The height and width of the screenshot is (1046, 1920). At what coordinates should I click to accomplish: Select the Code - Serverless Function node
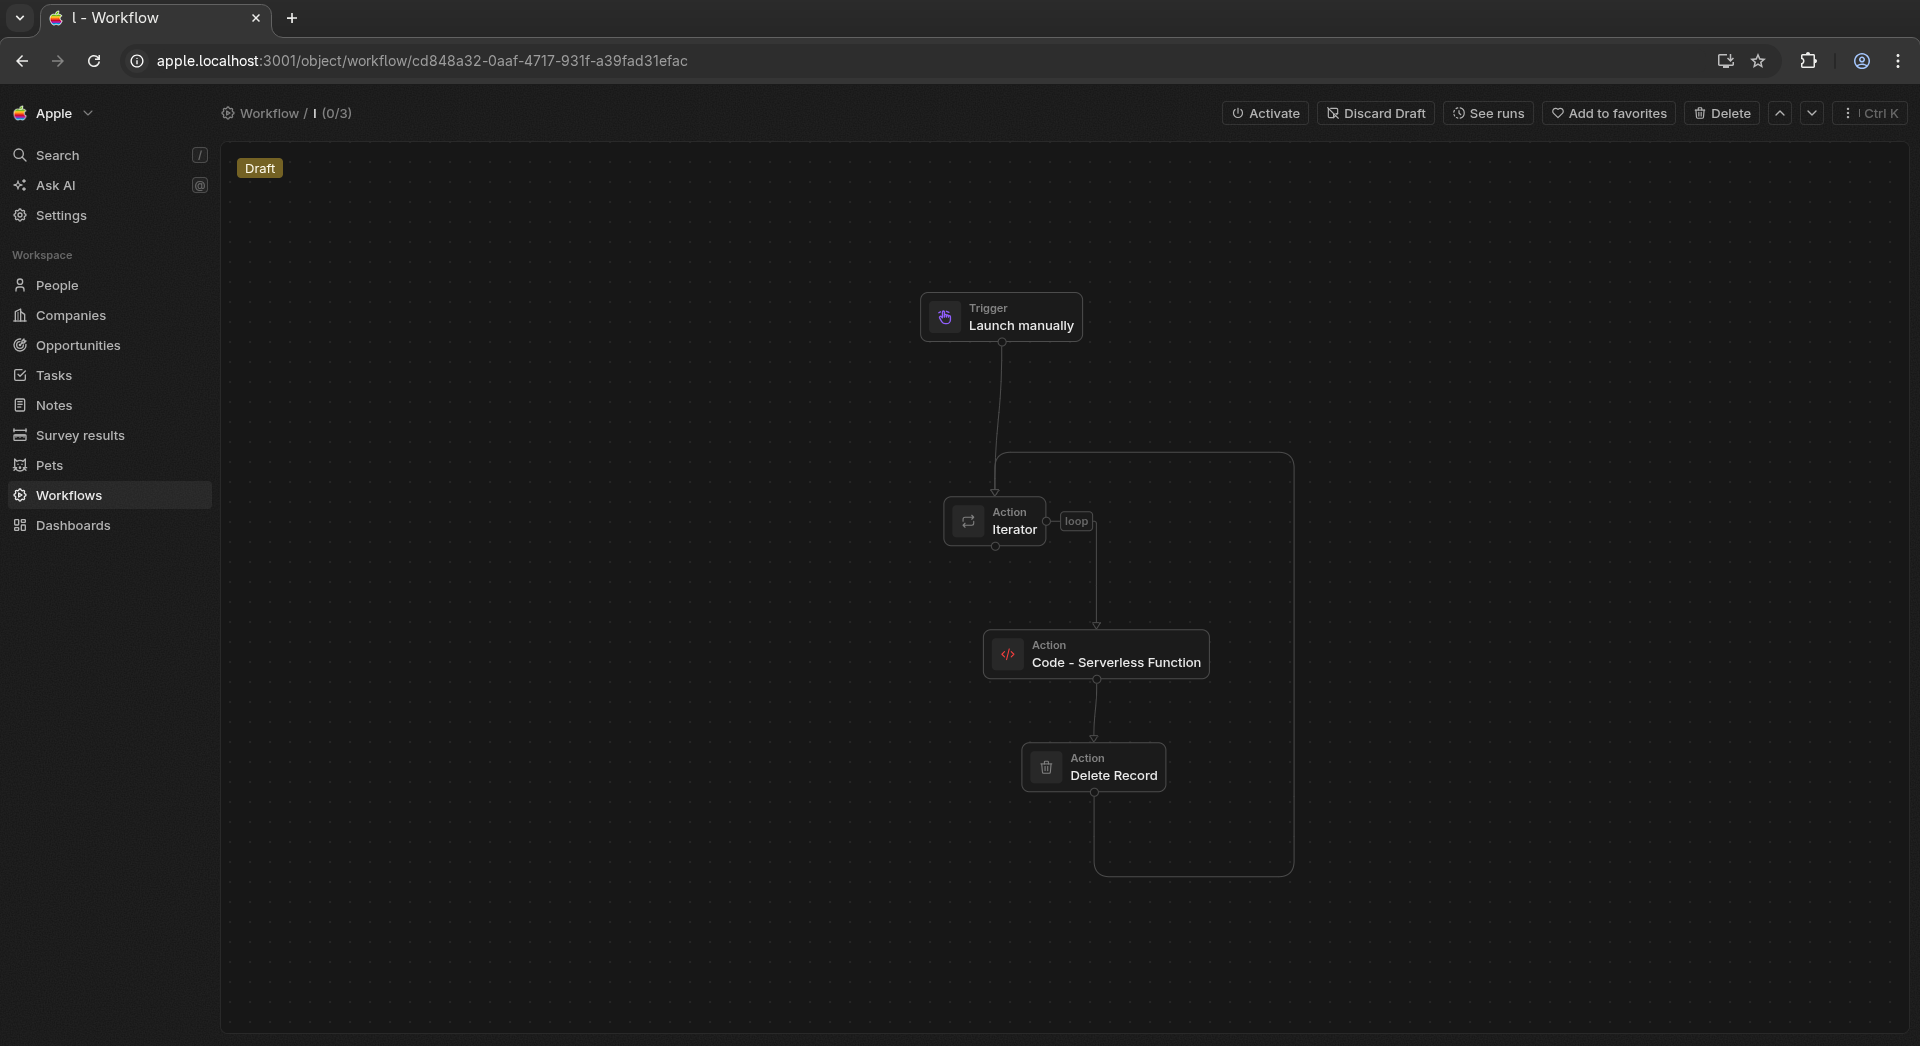click(x=1096, y=654)
